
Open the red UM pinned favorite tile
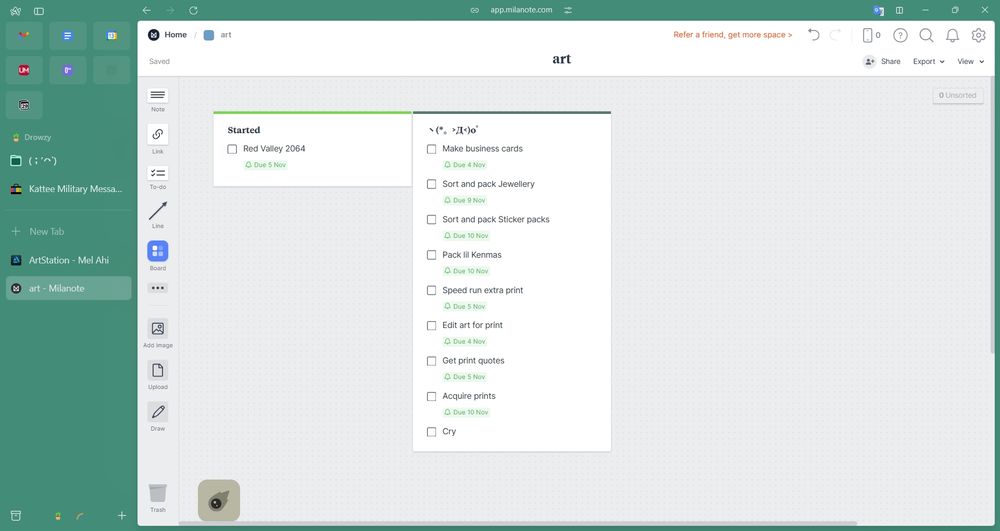click(x=24, y=70)
